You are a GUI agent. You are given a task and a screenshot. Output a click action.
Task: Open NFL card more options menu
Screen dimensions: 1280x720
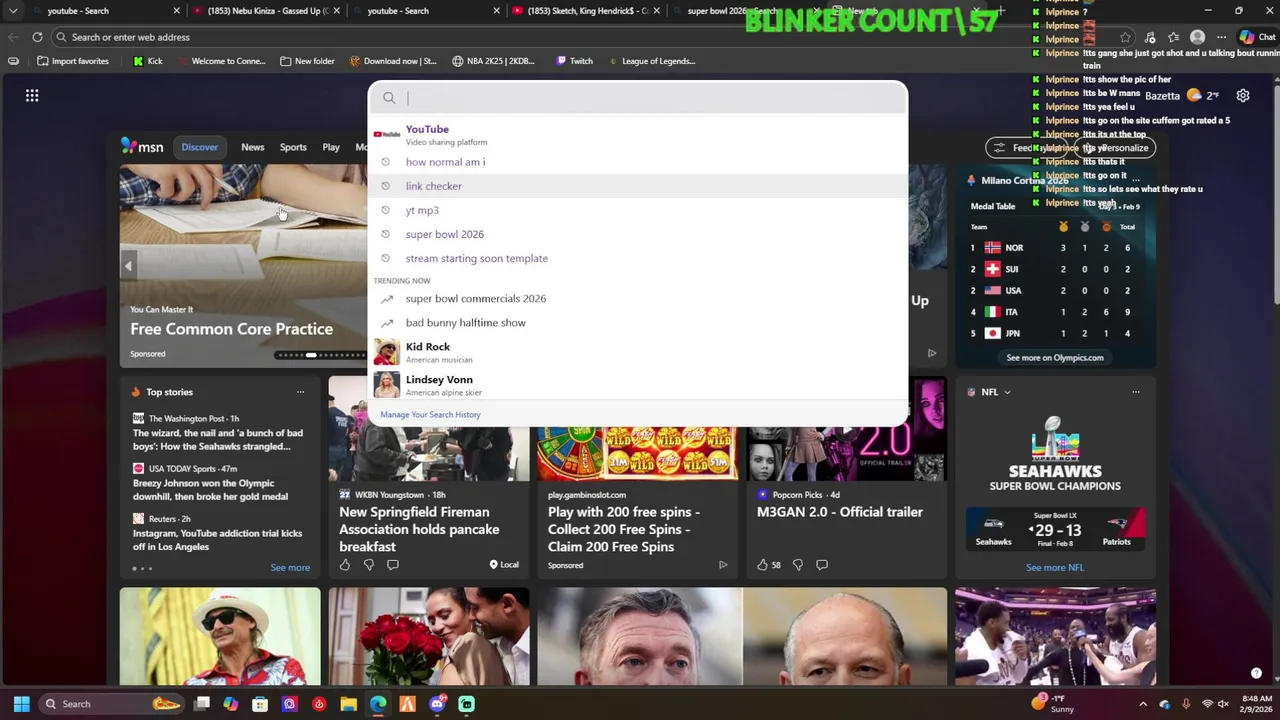click(1136, 392)
